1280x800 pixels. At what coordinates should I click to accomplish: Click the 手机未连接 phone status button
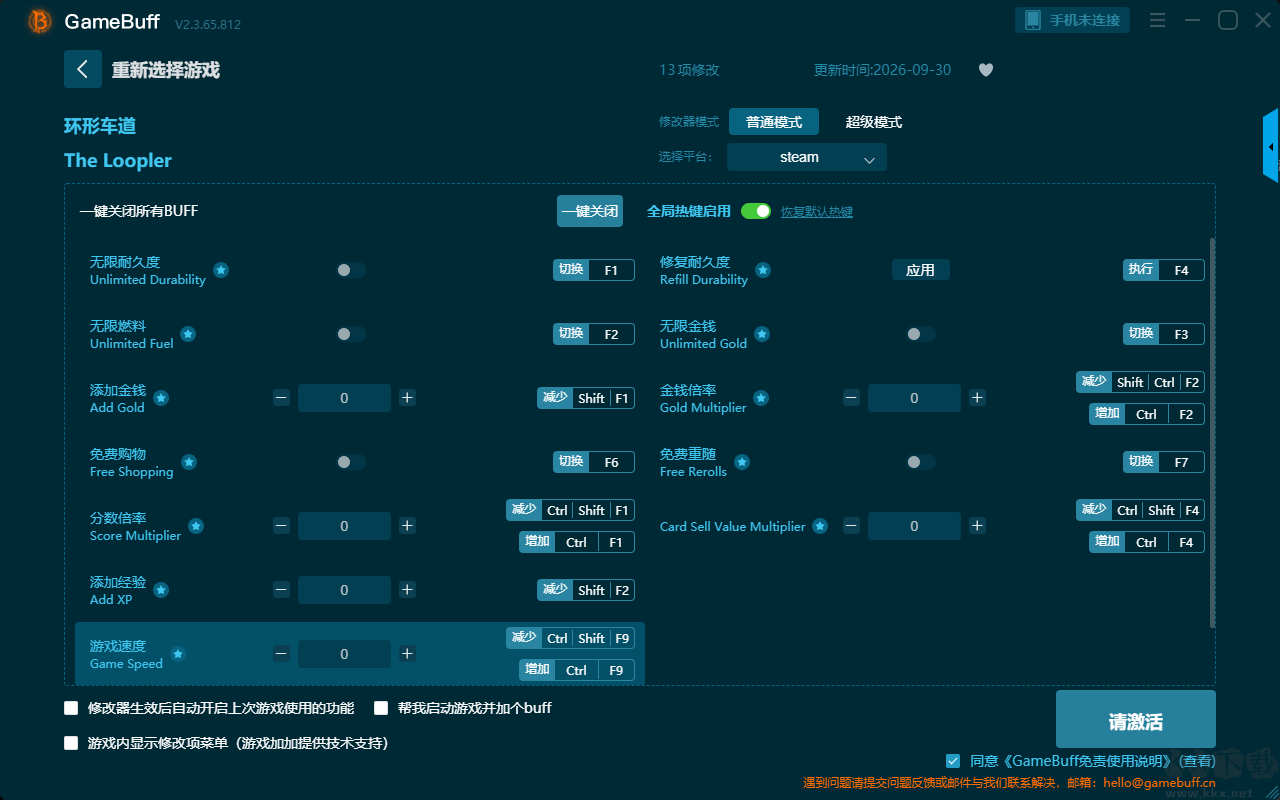point(1073,20)
